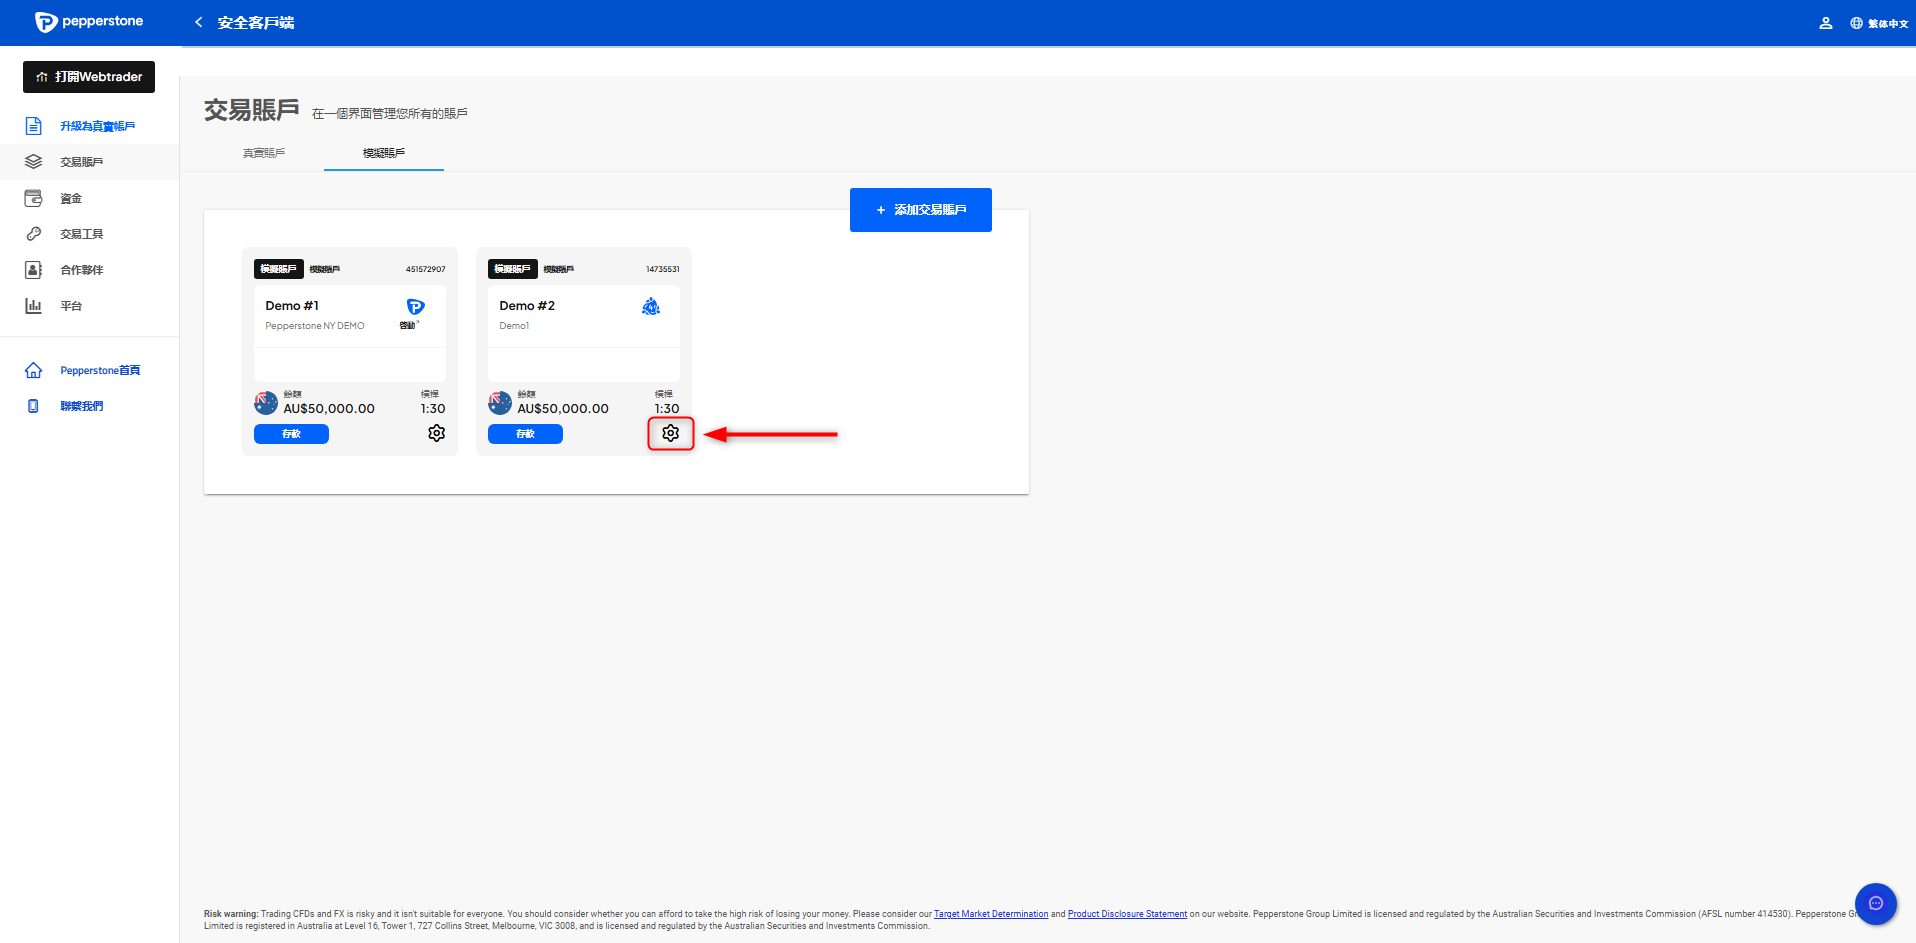Open Target Market Determination link

point(990,914)
